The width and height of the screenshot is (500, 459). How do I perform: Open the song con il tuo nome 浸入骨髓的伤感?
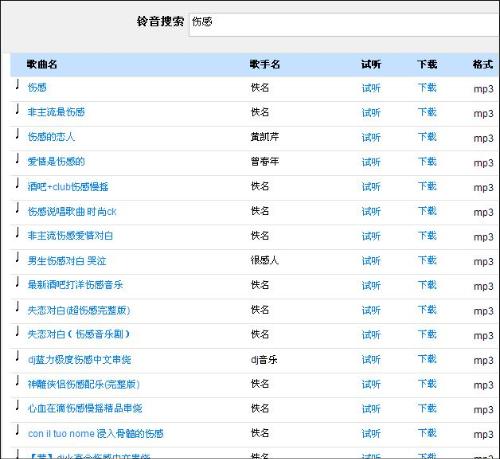pyautogui.click(x=96, y=433)
